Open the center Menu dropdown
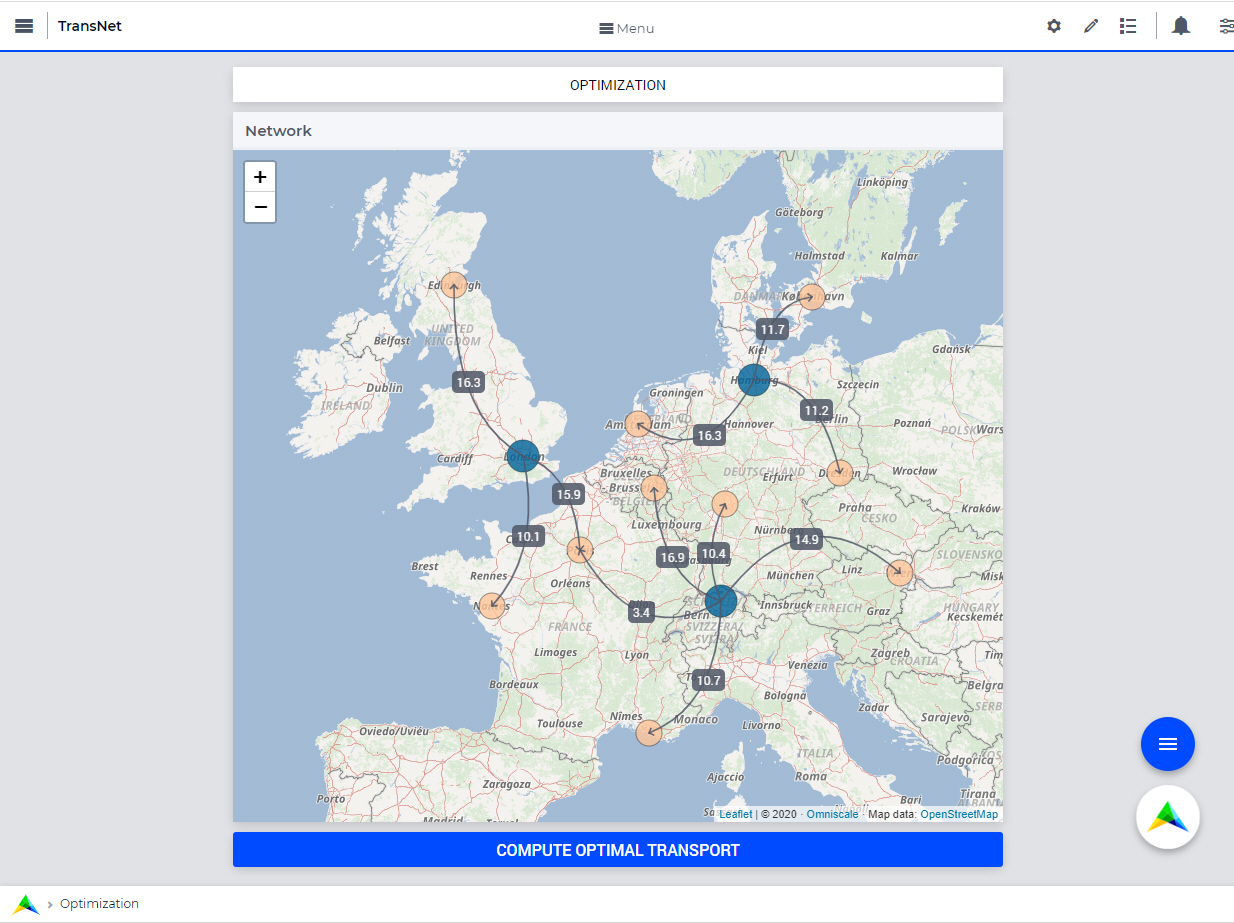 (x=626, y=28)
